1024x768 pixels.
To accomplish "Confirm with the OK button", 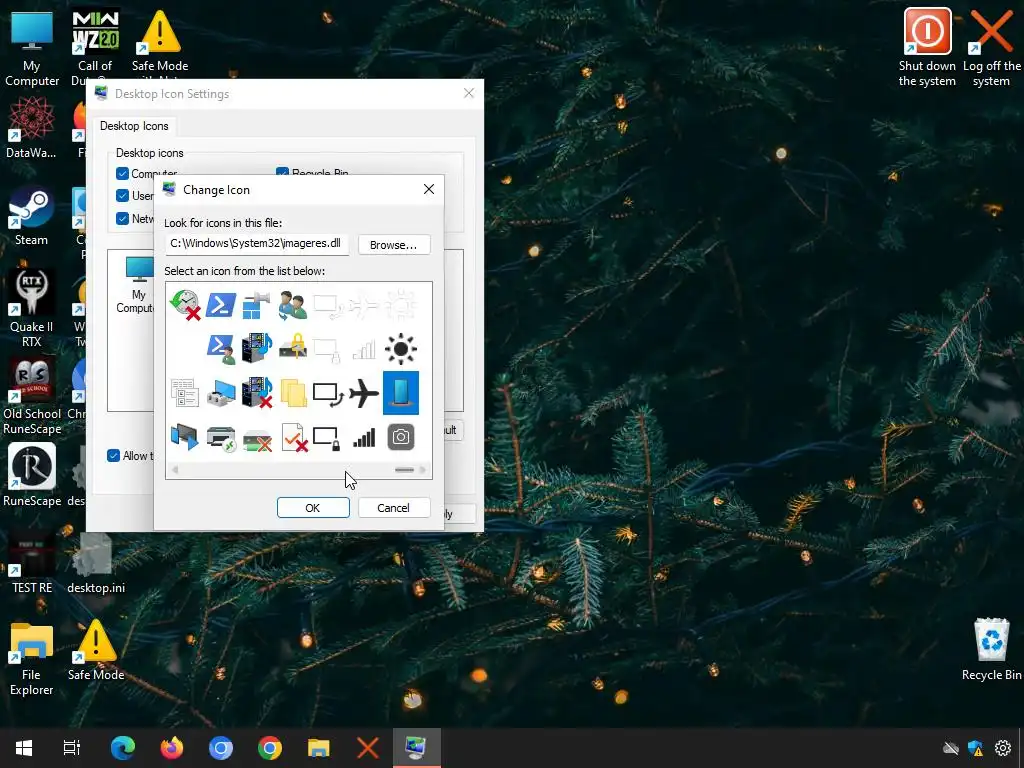I will [x=313, y=507].
